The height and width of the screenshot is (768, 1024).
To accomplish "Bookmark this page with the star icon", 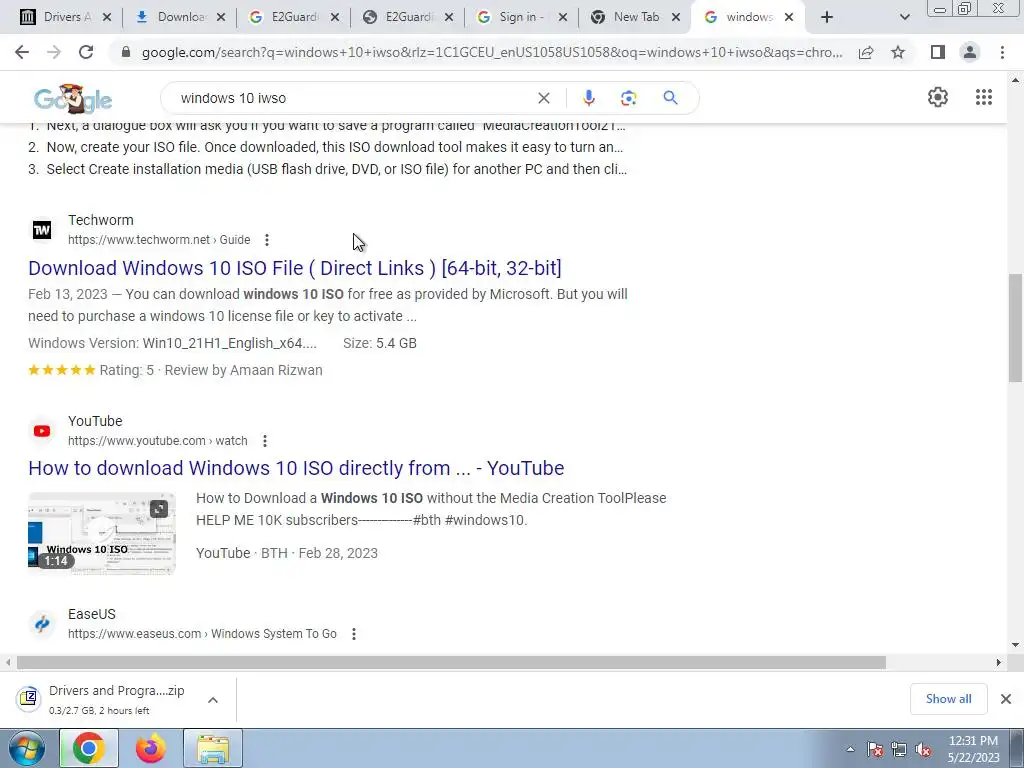I will [898, 52].
